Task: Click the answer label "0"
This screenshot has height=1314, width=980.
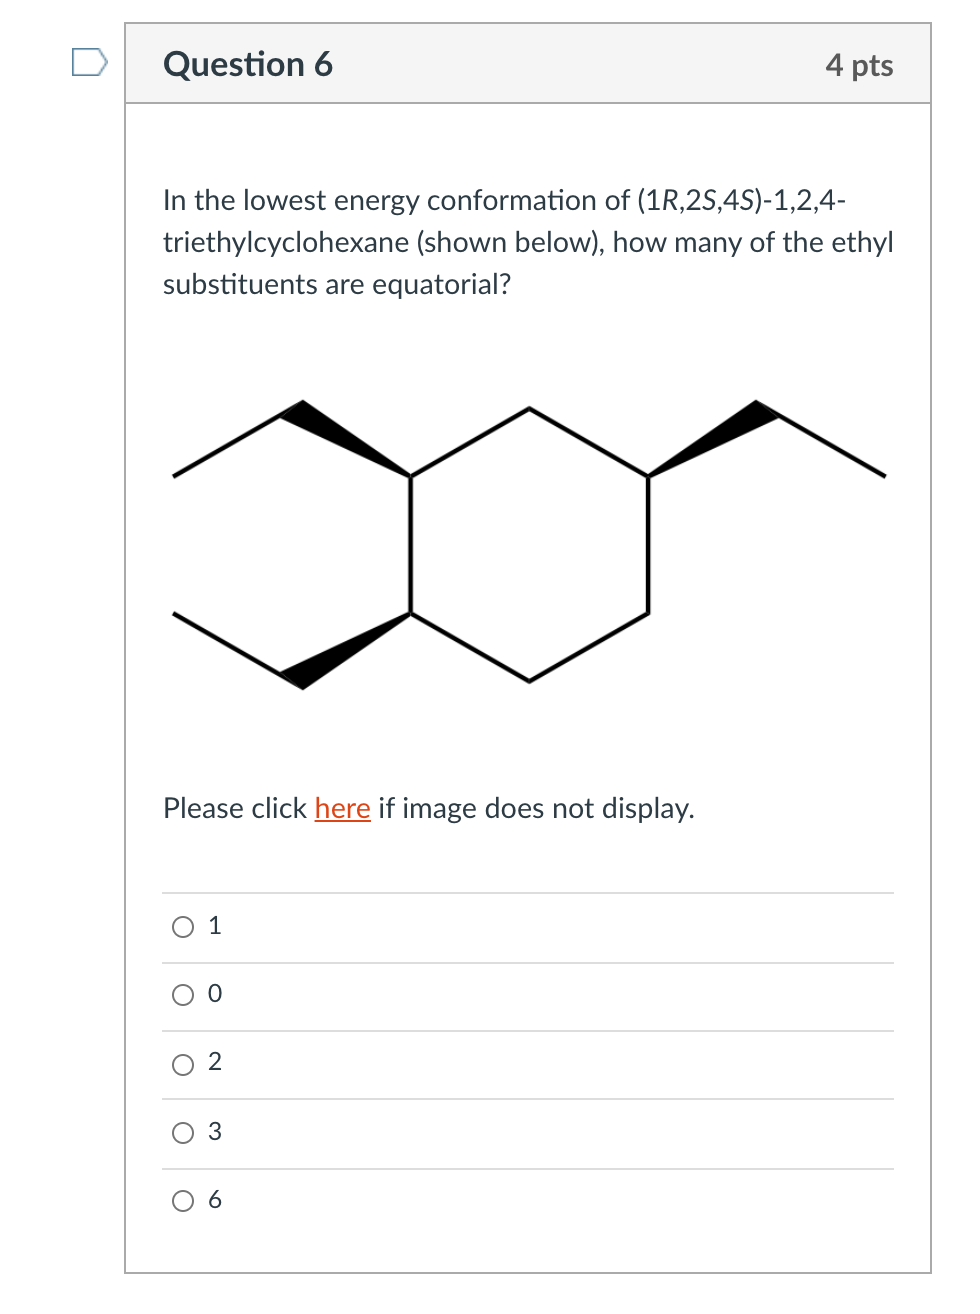Action: 214,993
